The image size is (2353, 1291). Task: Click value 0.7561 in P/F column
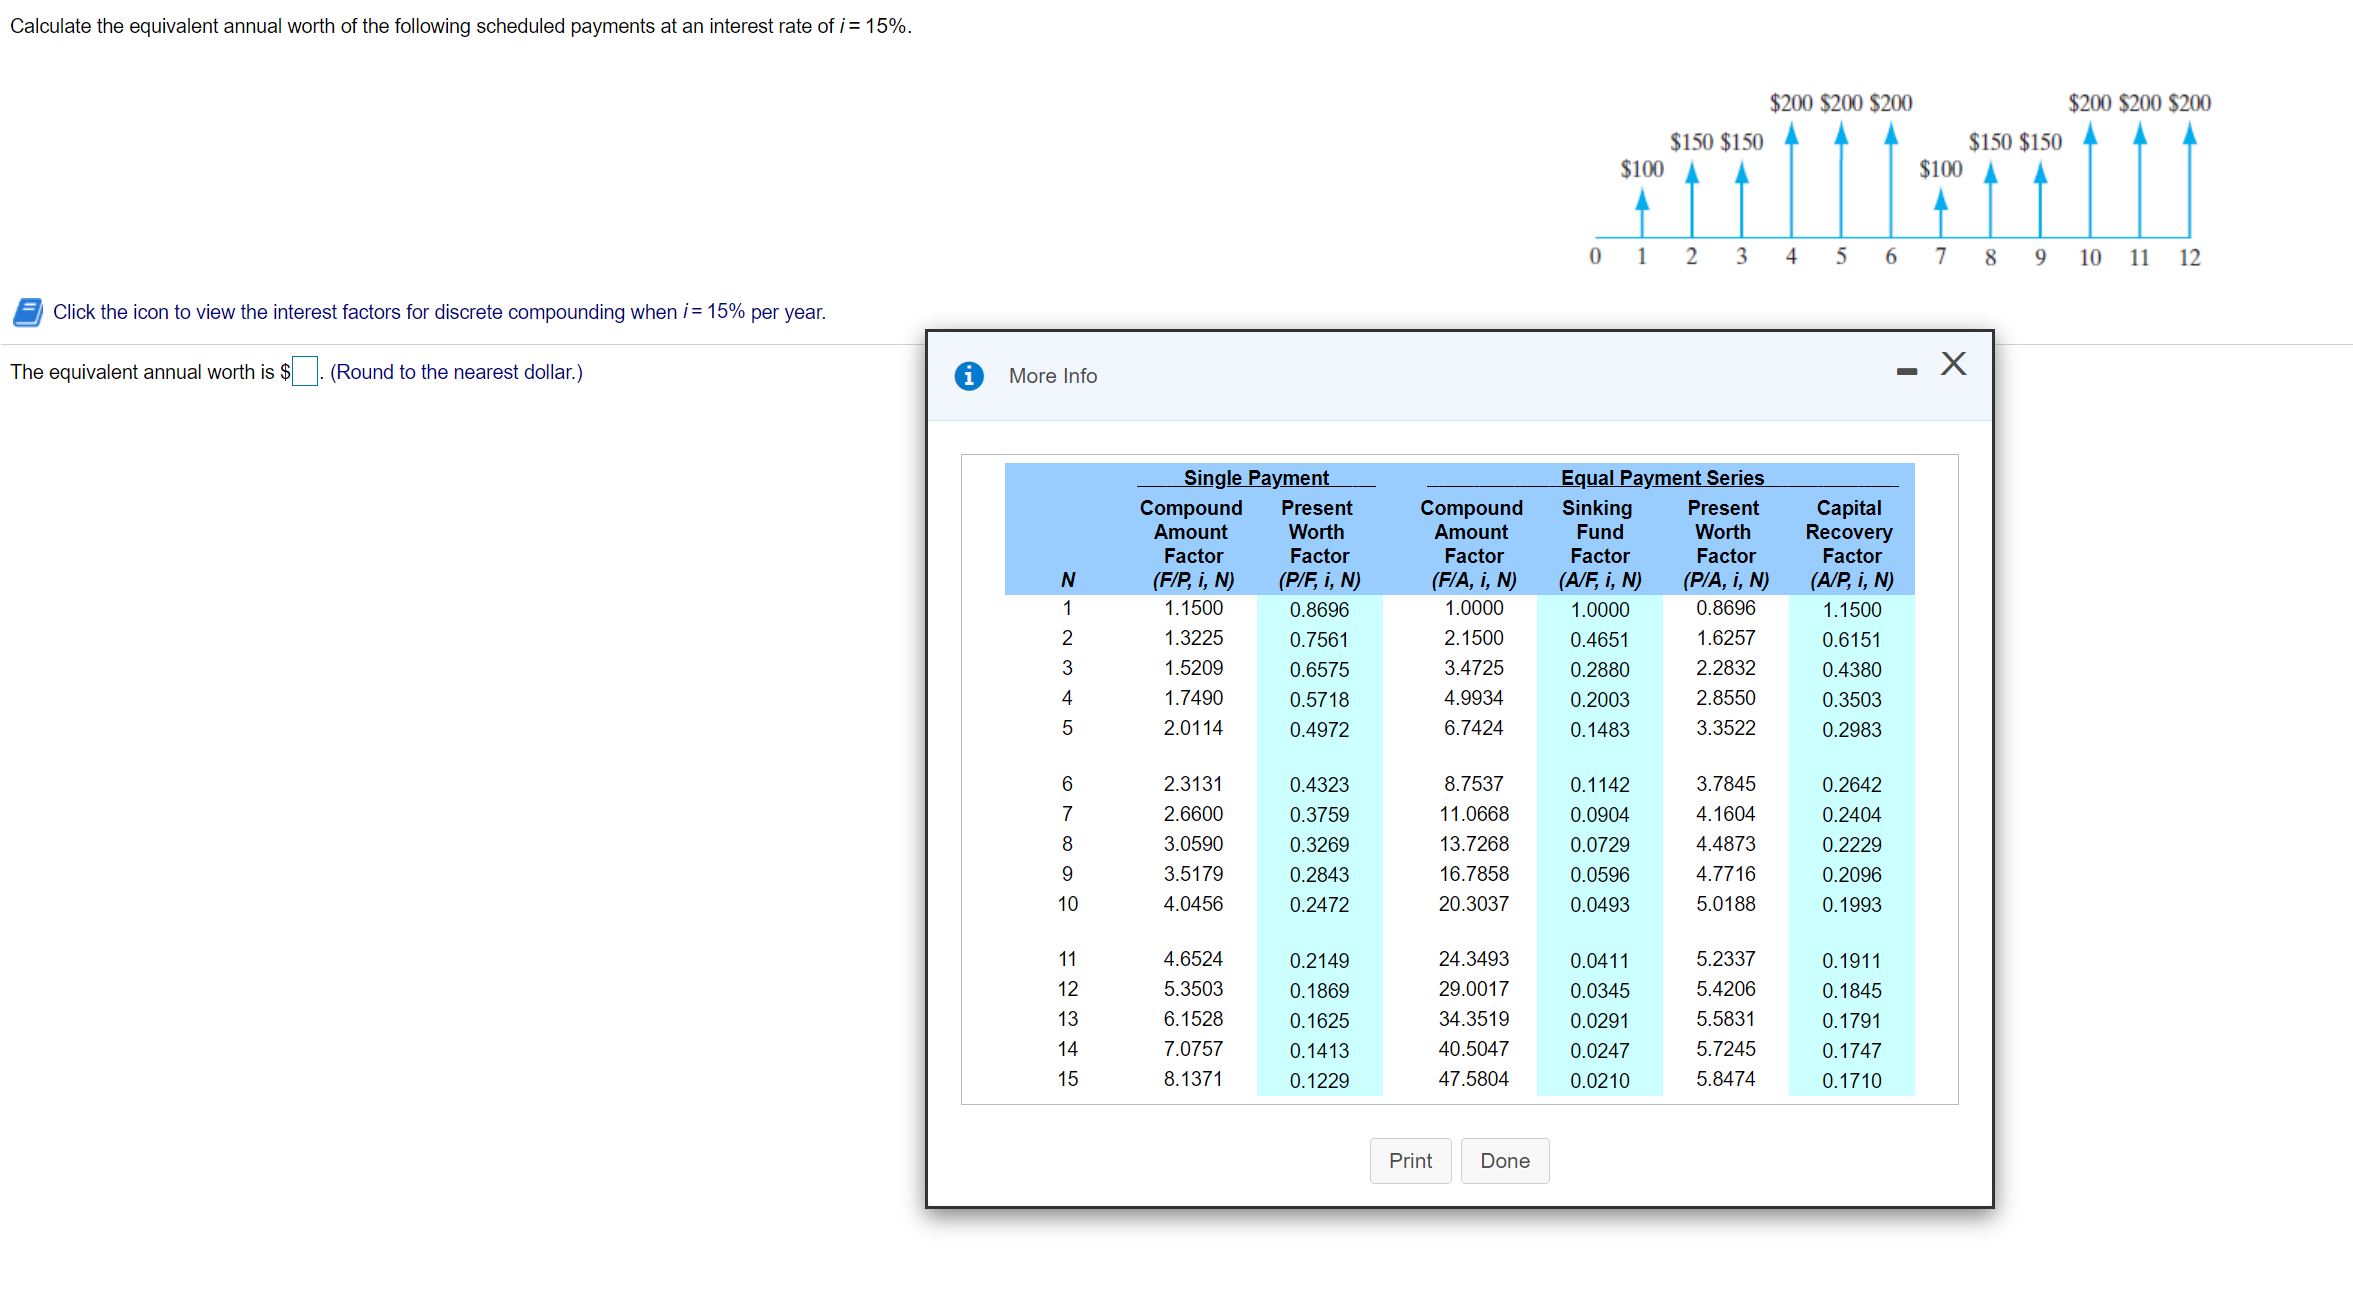click(1319, 640)
